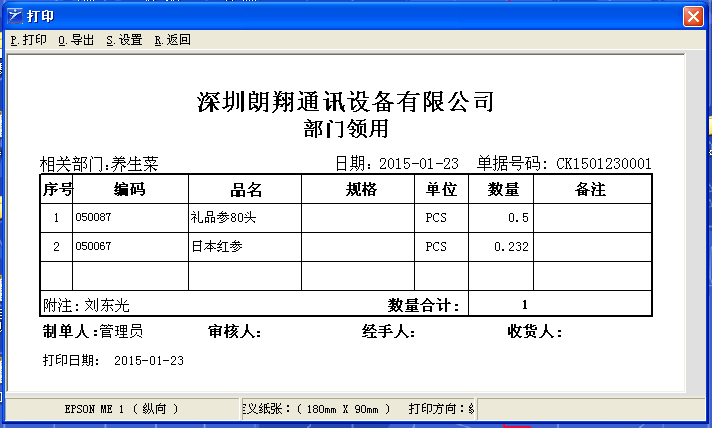Click the 打印方向 status bar section

click(440, 409)
